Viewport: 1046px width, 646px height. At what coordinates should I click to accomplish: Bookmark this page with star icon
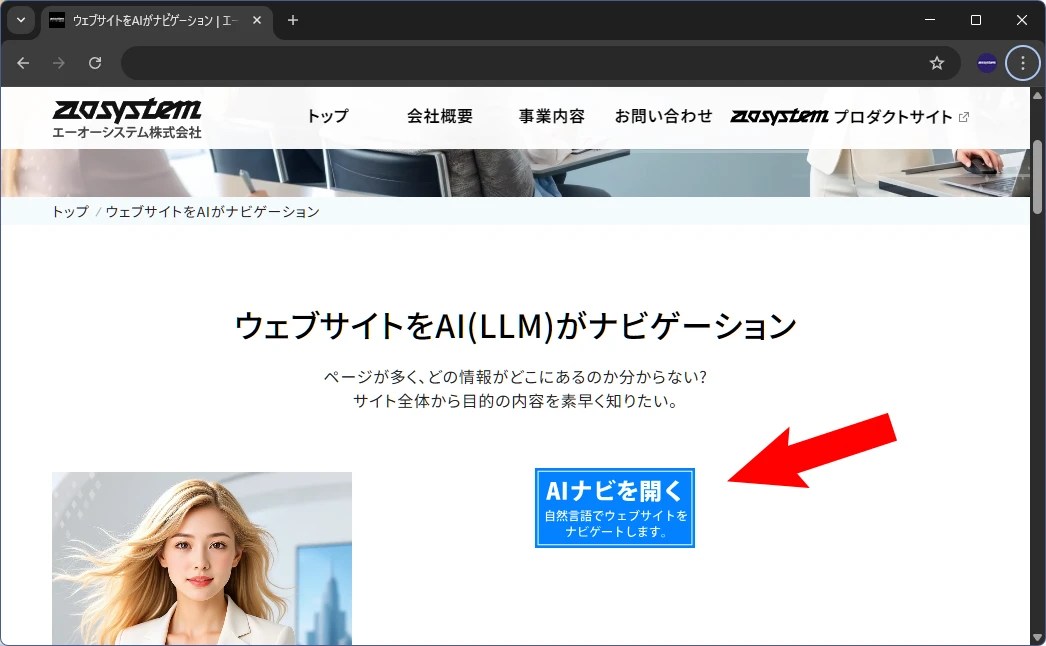pos(937,63)
